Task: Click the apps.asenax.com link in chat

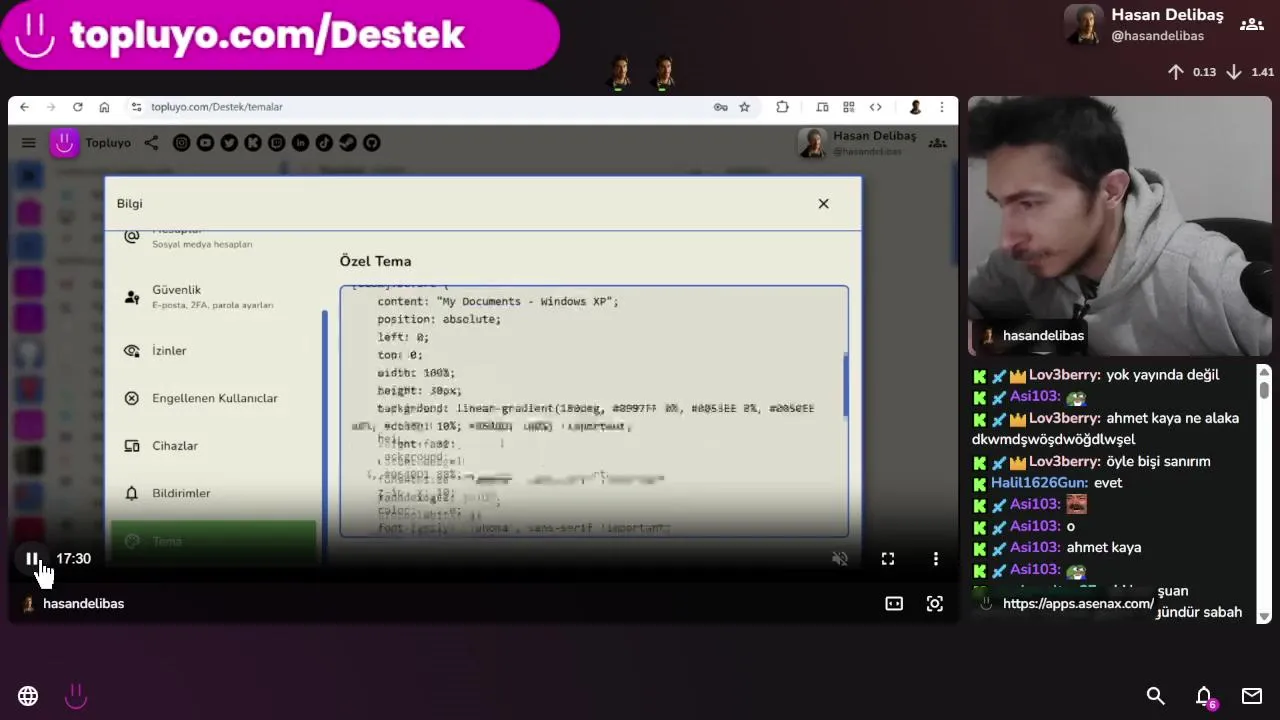Action: click(1077, 604)
